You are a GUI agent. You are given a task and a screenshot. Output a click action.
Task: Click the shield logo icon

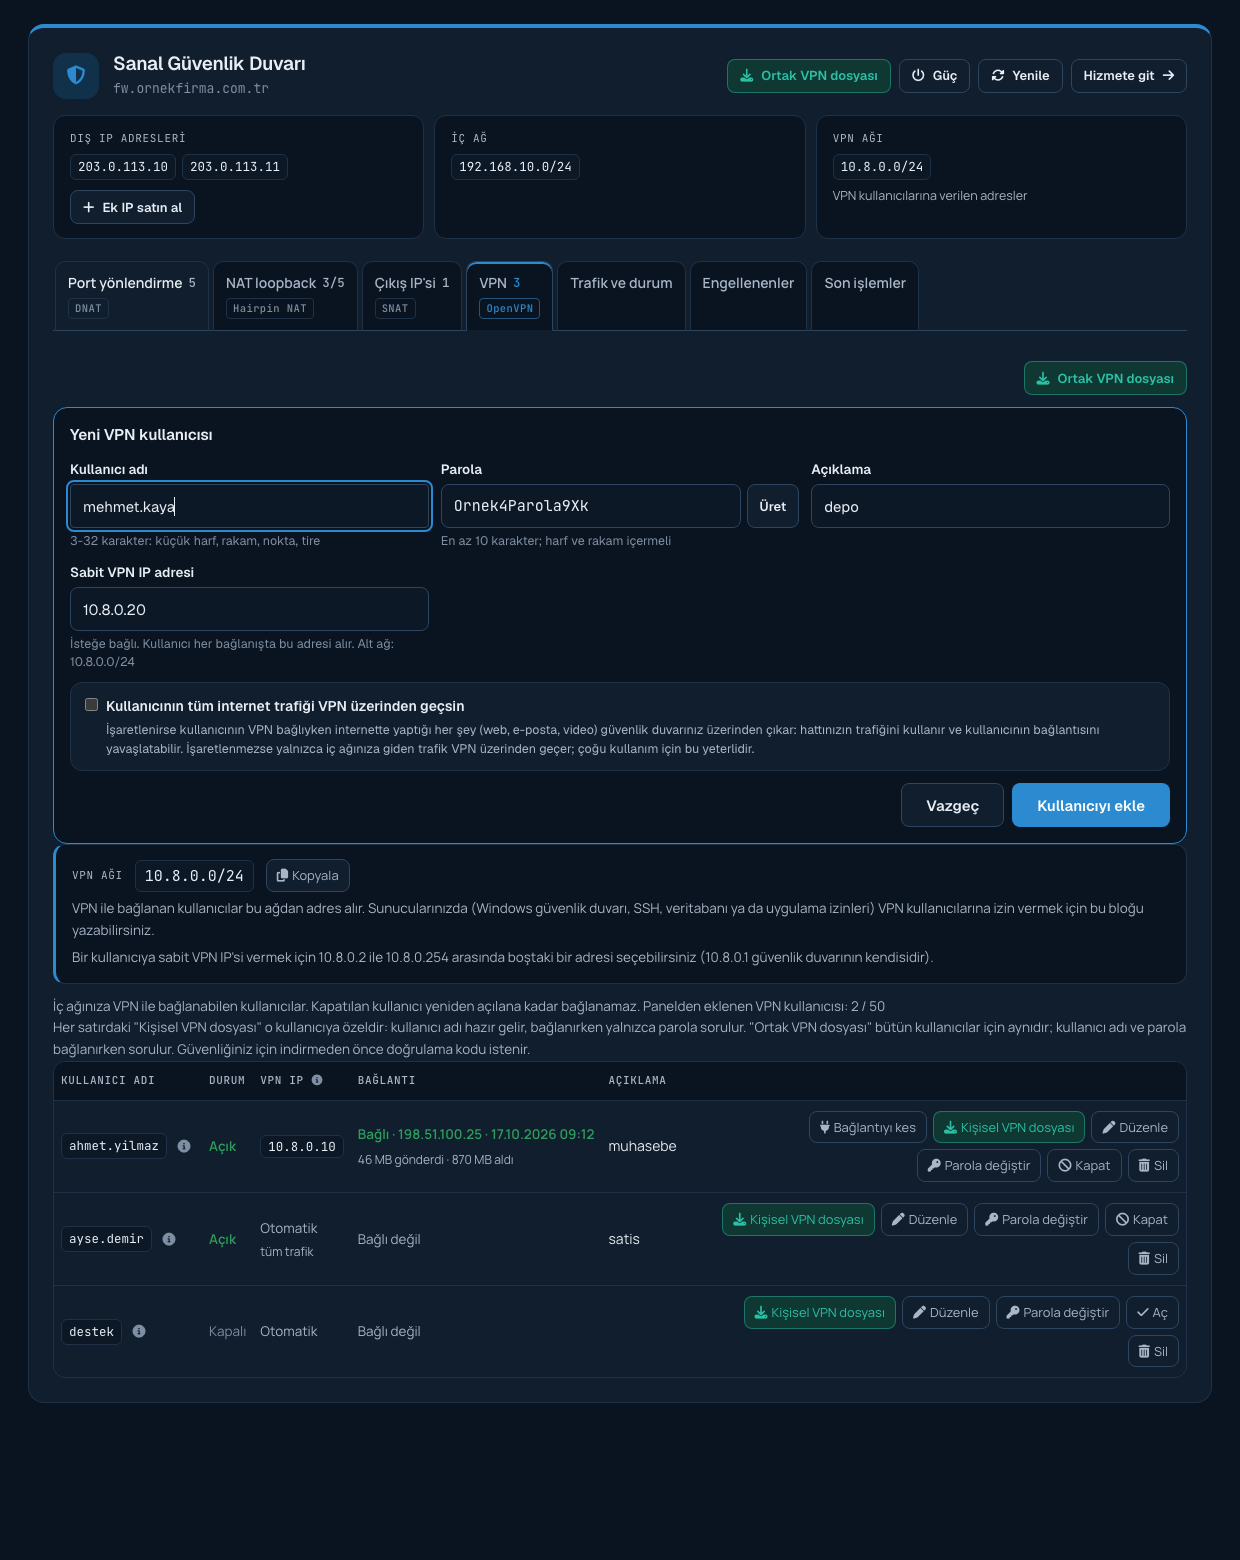(76, 76)
